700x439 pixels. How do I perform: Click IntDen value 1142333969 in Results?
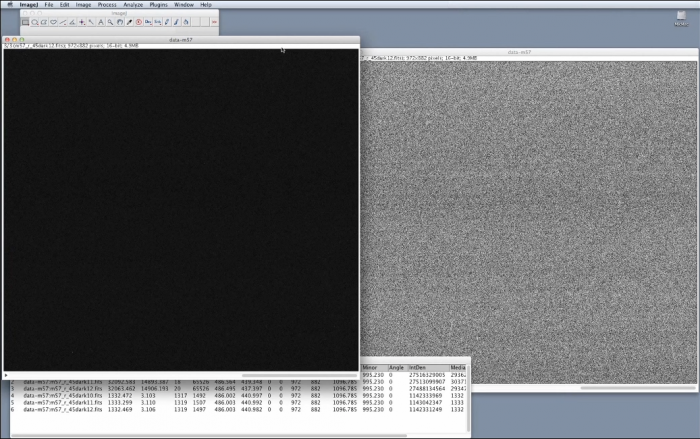pyautogui.click(x=427, y=396)
